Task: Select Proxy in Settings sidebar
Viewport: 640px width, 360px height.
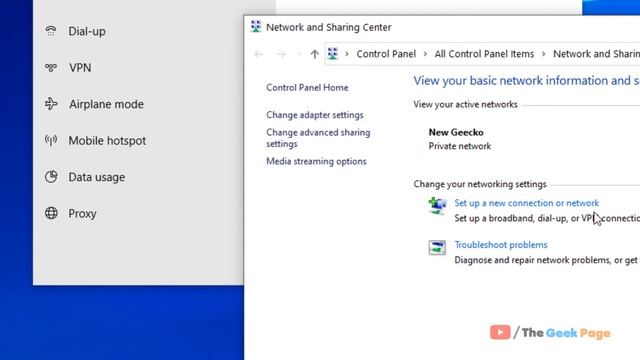Action: click(82, 213)
